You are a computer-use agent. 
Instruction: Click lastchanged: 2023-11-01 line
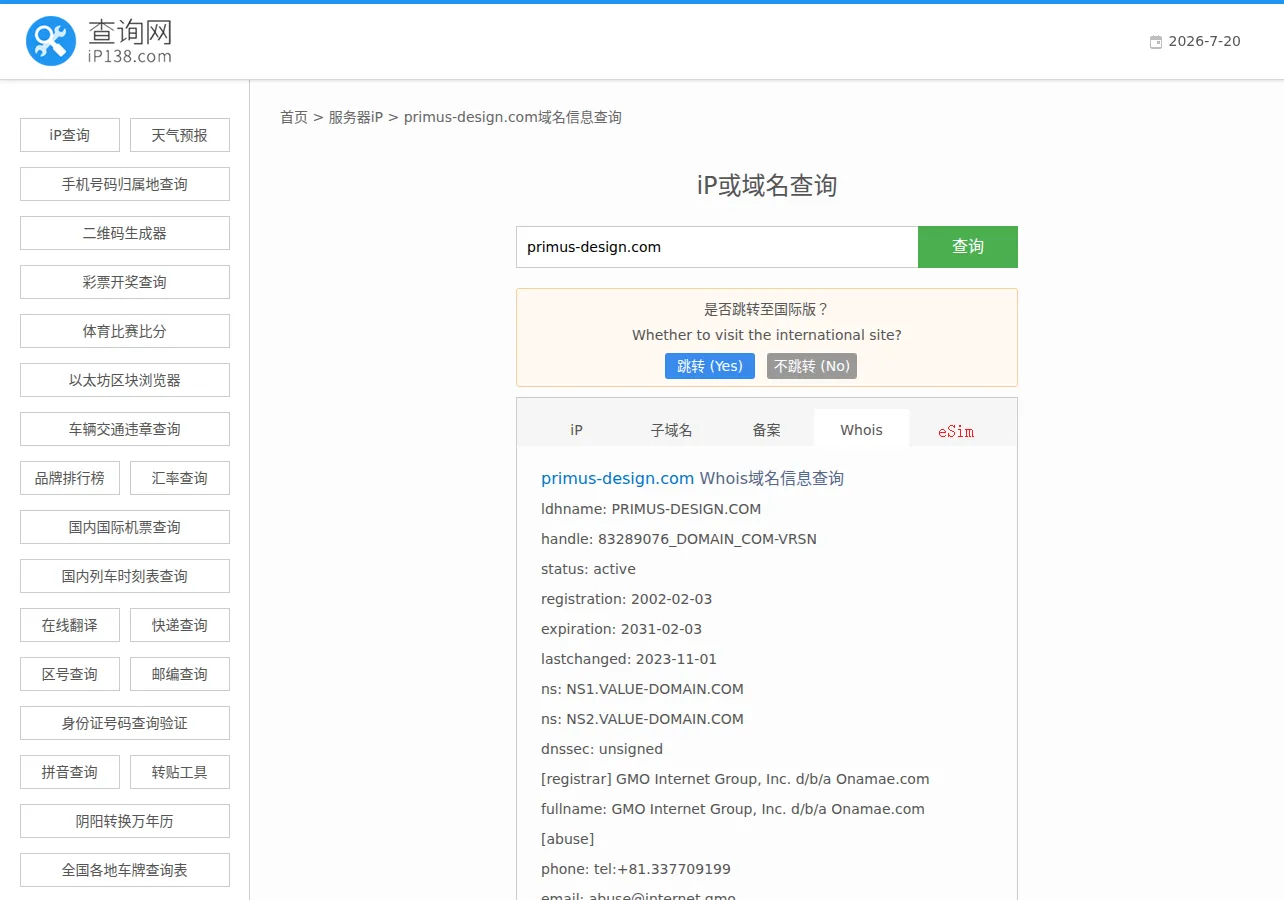(x=629, y=659)
